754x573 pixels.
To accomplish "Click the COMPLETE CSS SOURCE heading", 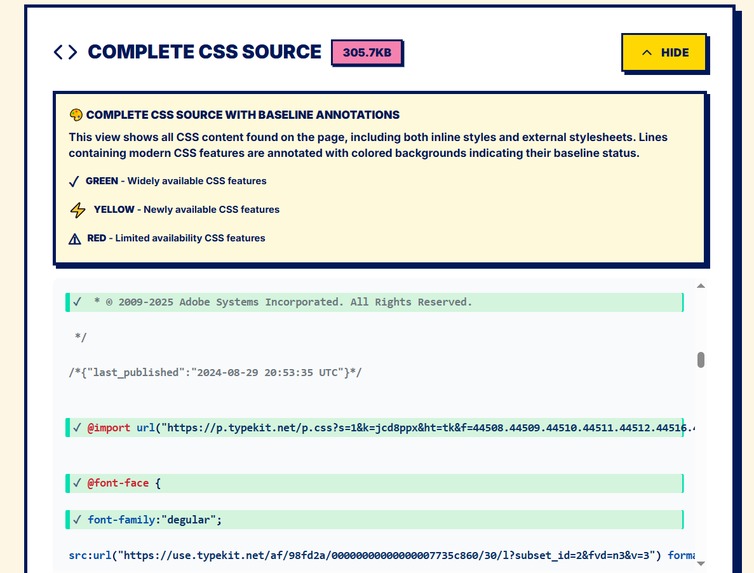I will [x=204, y=52].
